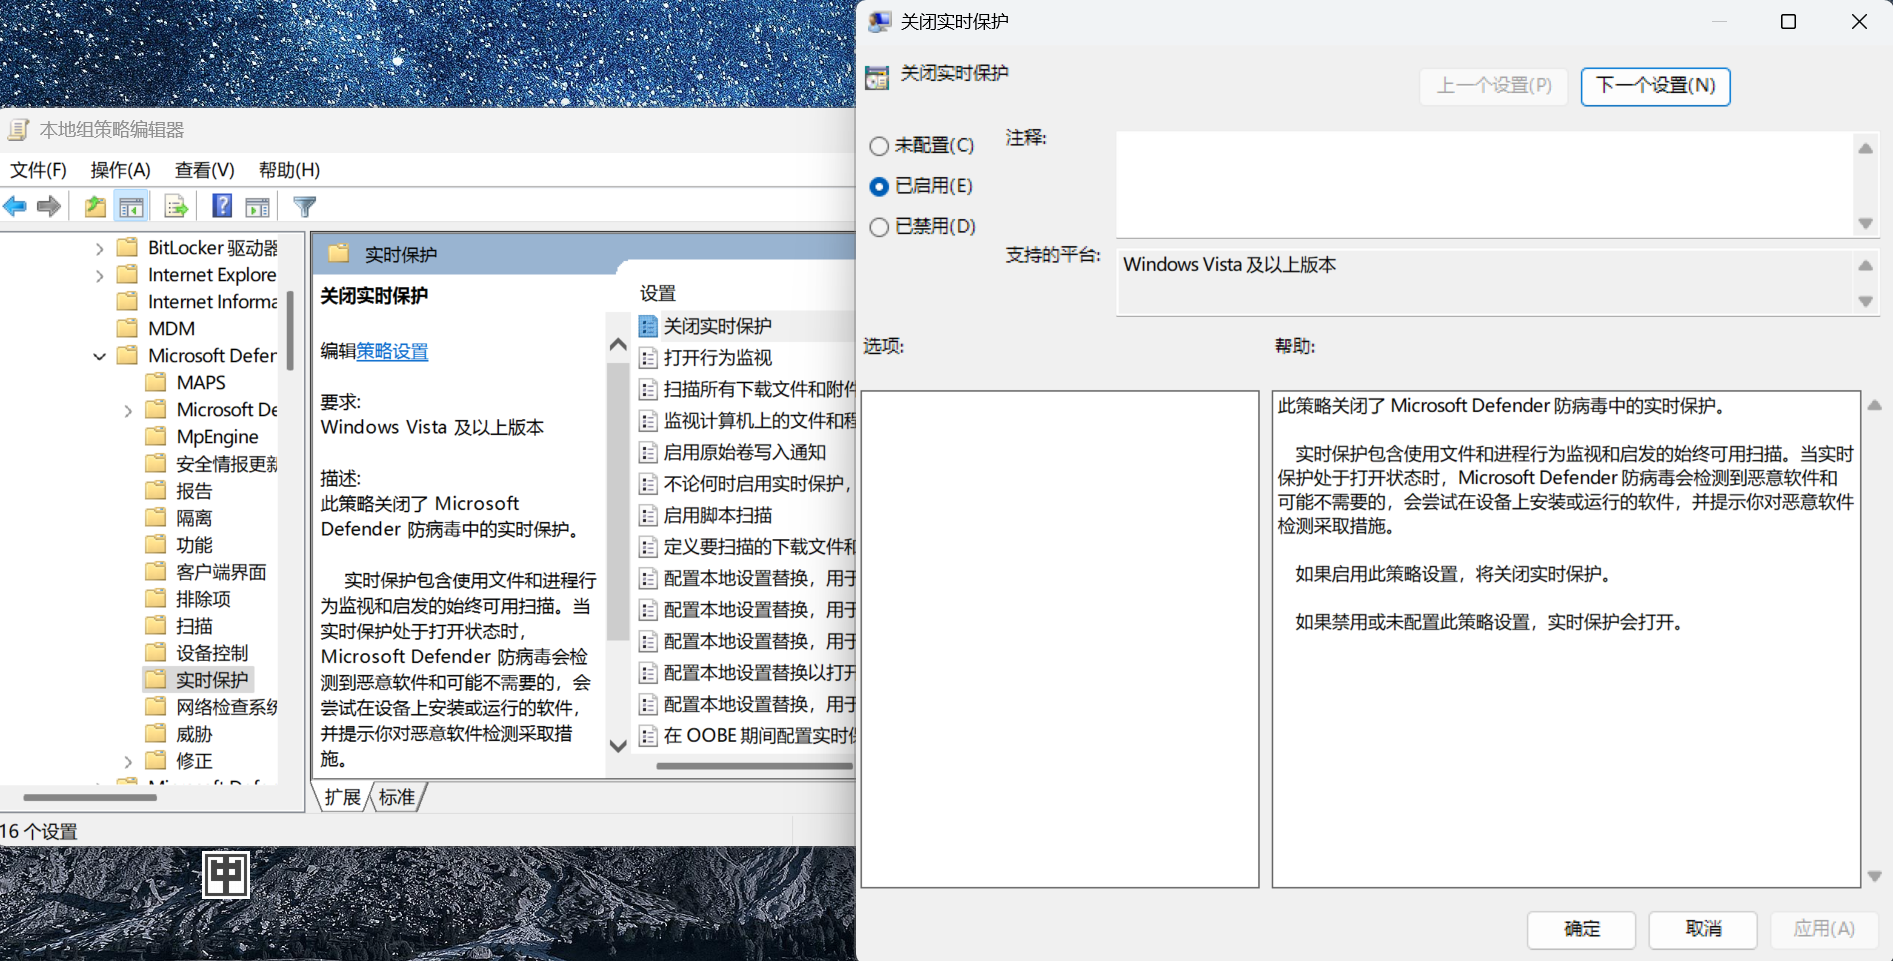Click the Back arrow in Group Policy Editor toolbar
The image size is (1893, 961).
click(x=15, y=207)
